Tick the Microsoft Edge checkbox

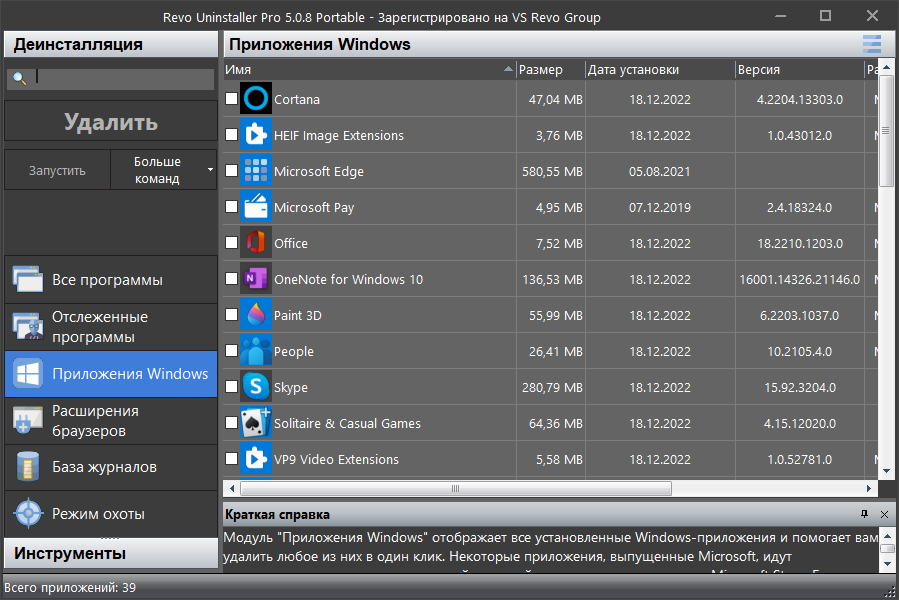(x=231, y=170)
